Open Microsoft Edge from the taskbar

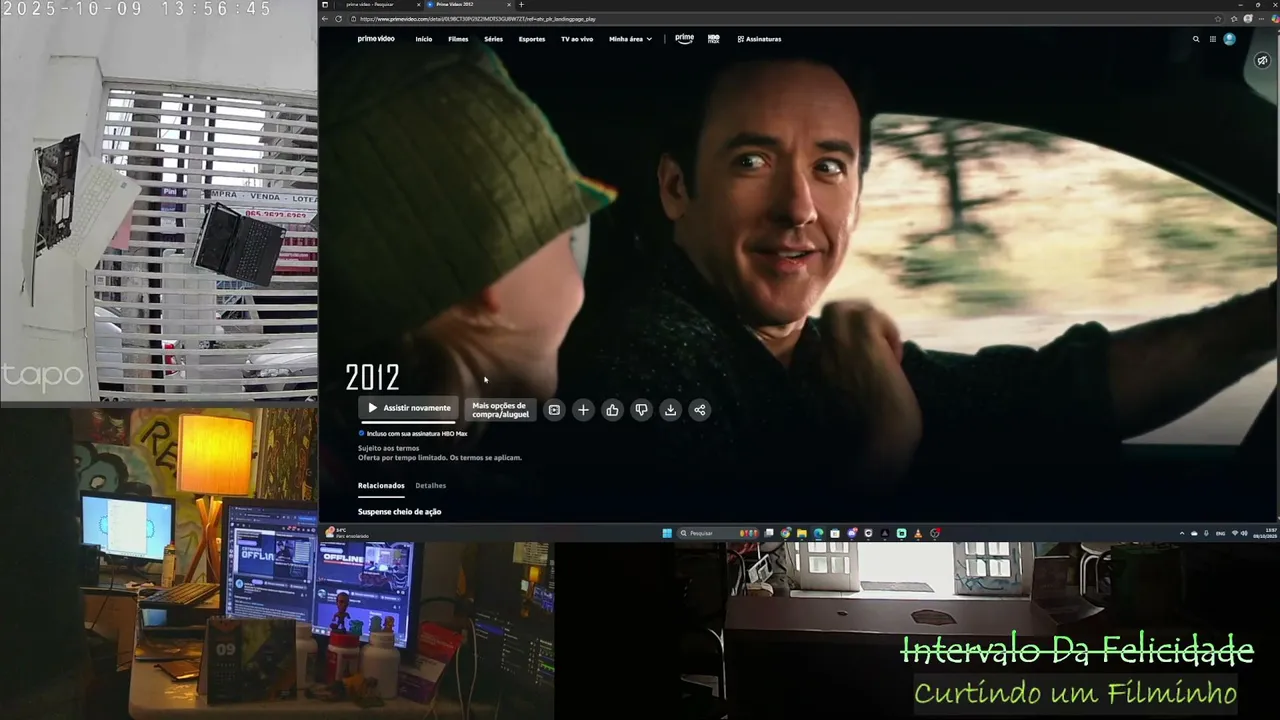(x=818, y=533)
